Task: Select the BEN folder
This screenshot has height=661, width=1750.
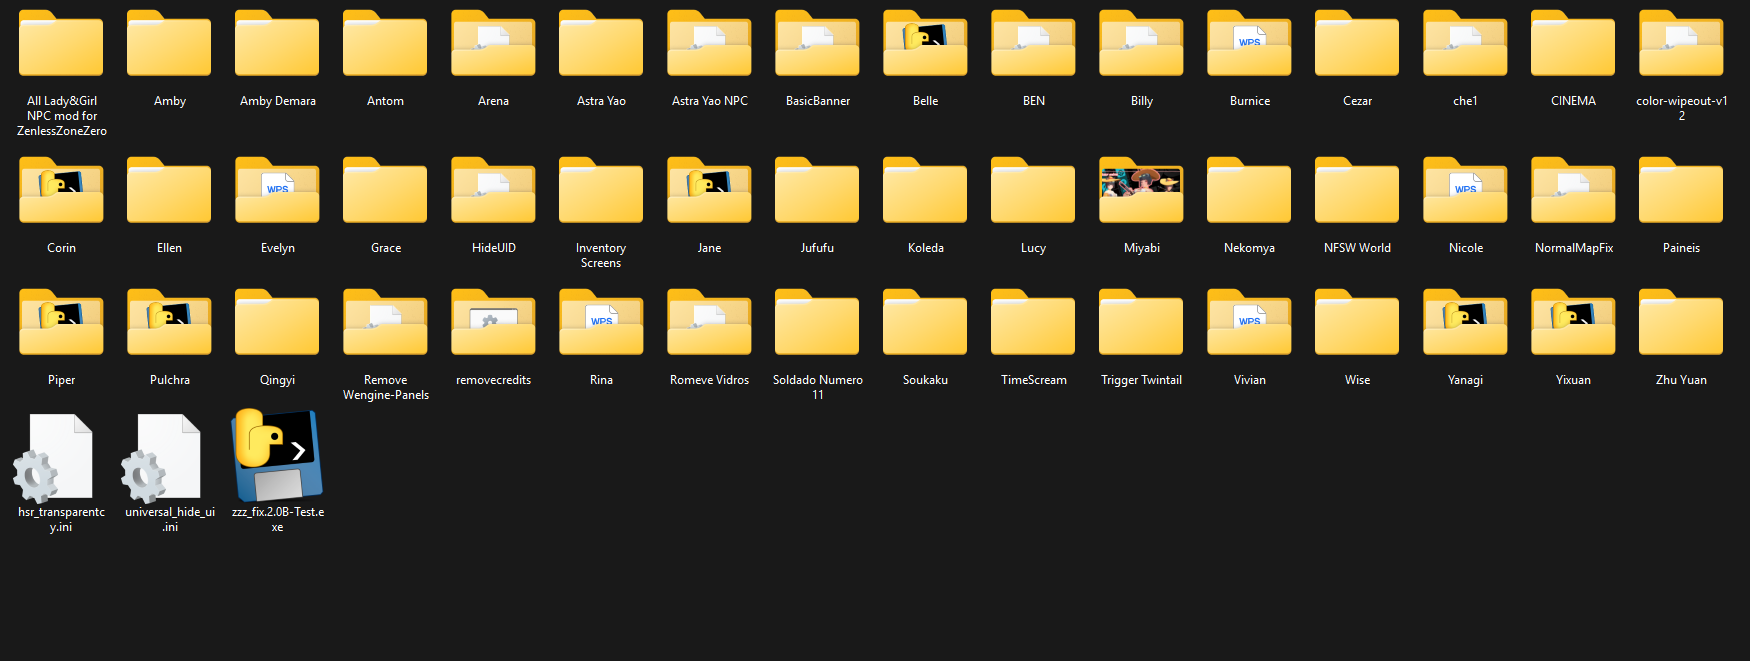Action: point(1033,44)
